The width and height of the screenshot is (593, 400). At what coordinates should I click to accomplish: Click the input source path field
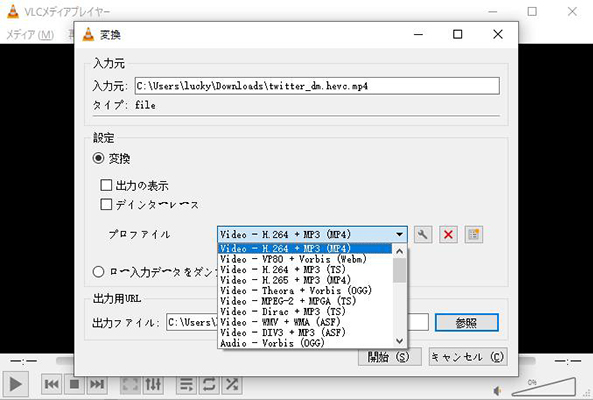[x=317, y=86]
